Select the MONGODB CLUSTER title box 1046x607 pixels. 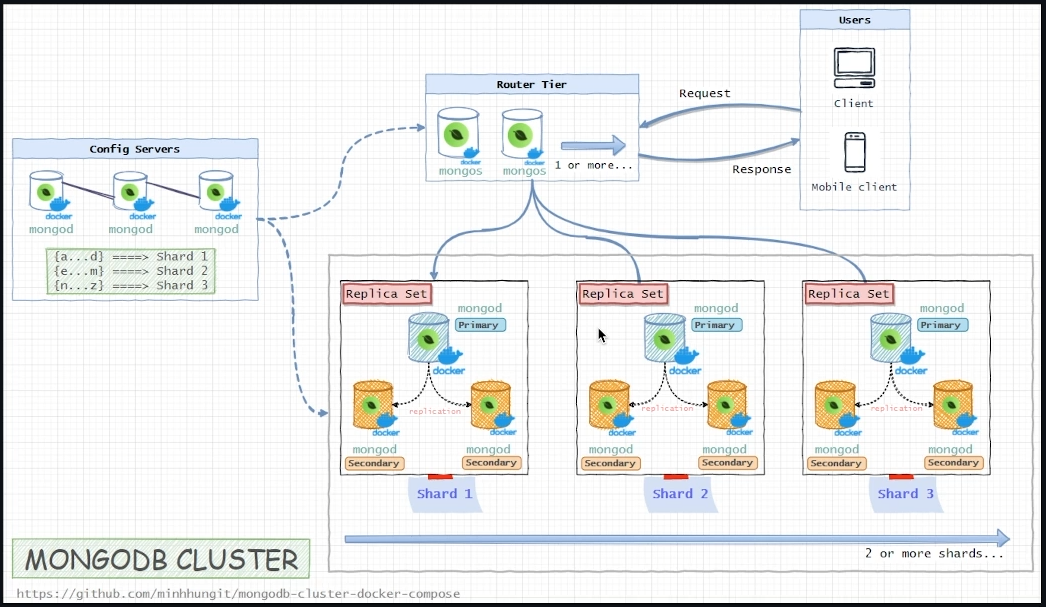coord(161,559)
